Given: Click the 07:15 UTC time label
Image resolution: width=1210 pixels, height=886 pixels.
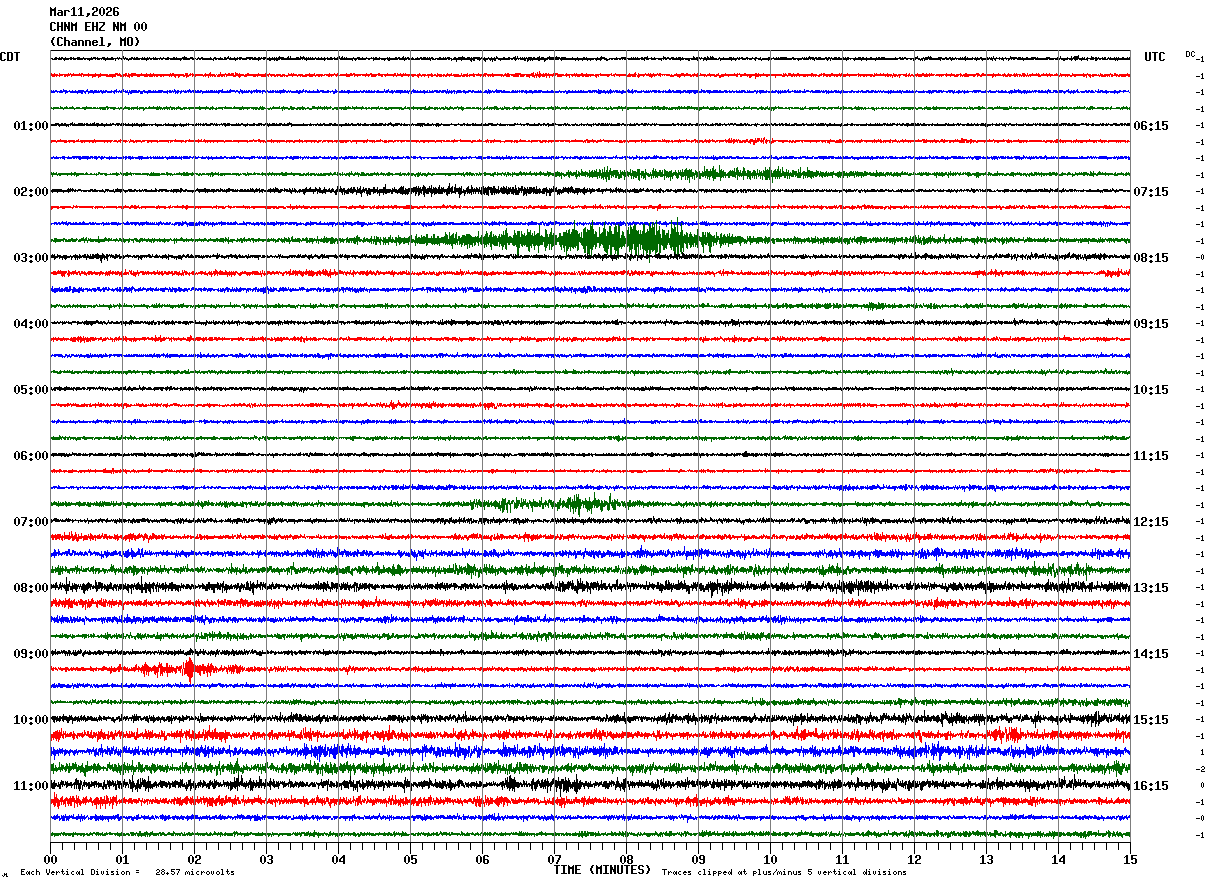Looking at the screenshot, I should point(1151,192).
